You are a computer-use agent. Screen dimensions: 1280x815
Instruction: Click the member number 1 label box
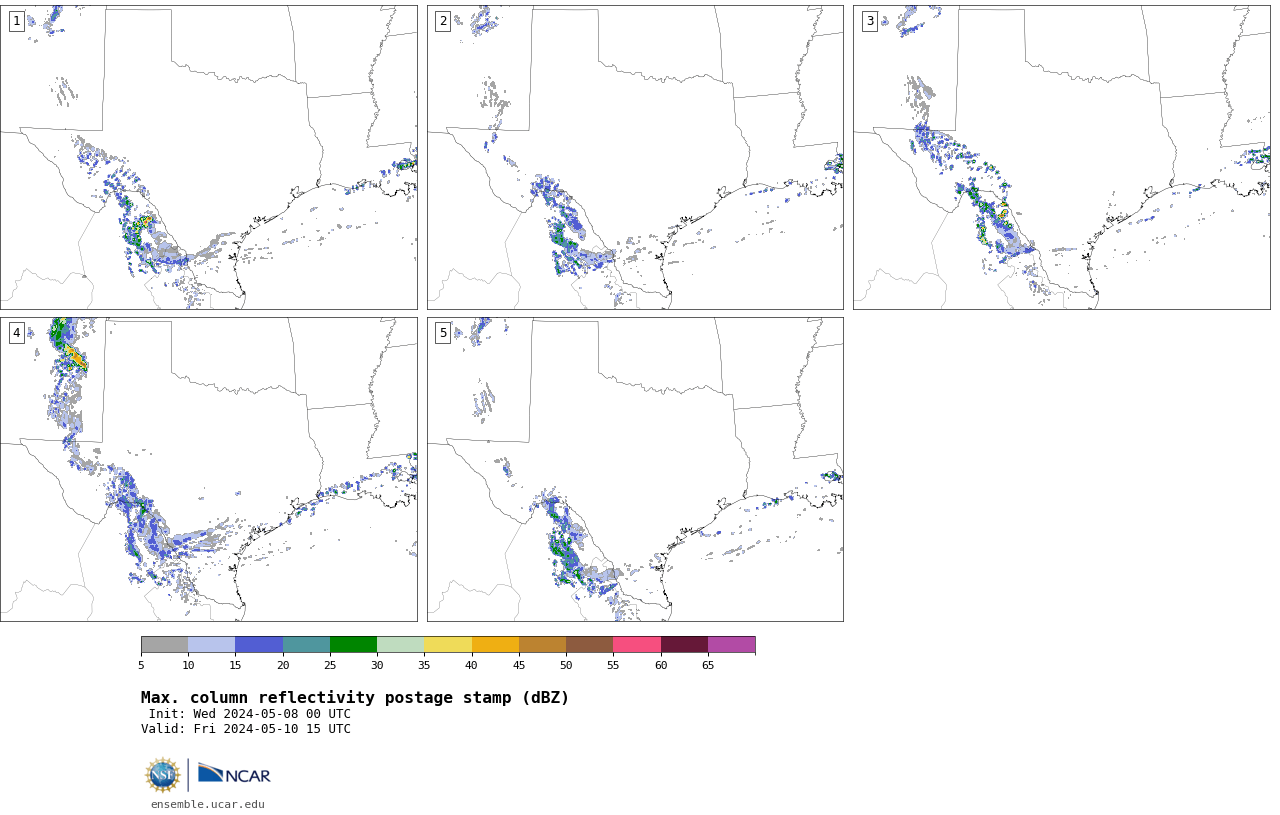pyautogui.click(x=16, y=21)
